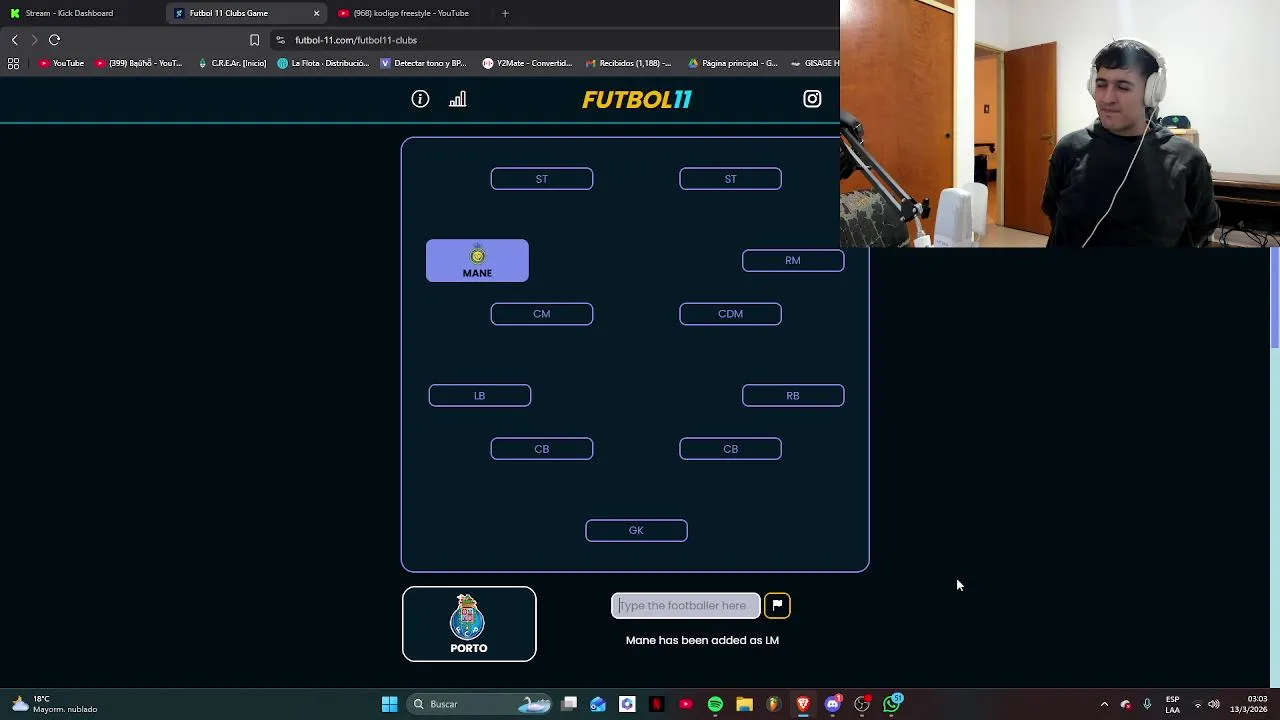This screenshot has height=720, width=1280.
Task: Open FL Studio from the taskbar
Action: click(773, 704)
